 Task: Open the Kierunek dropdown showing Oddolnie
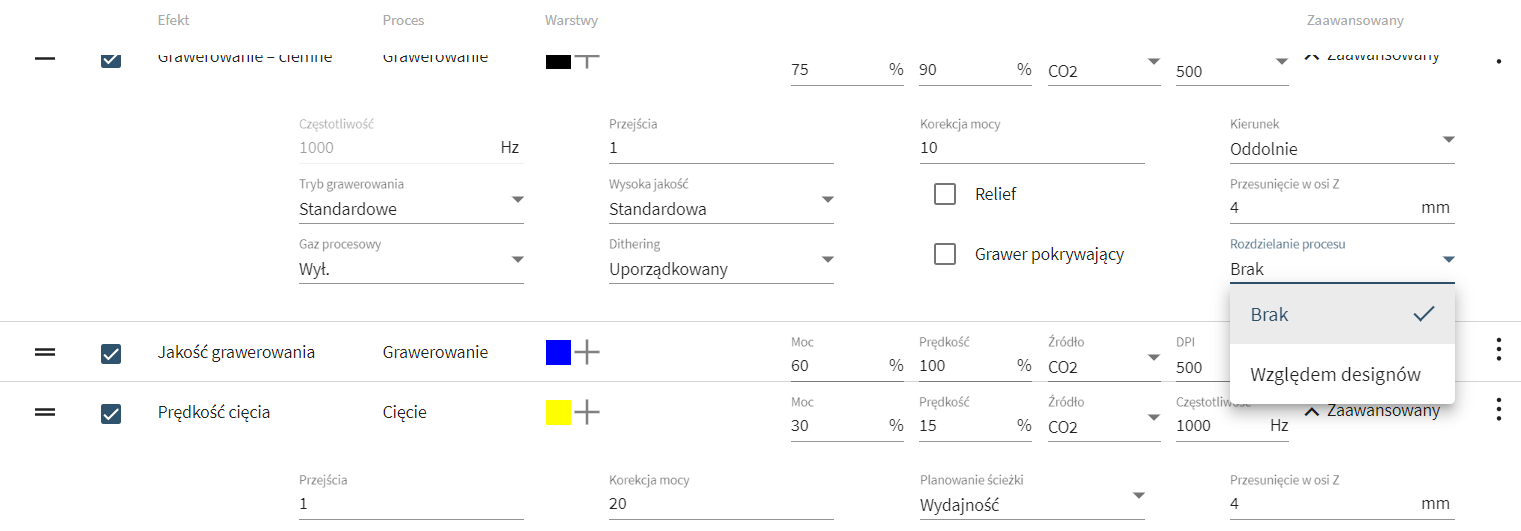click(x=1342, y=149)
